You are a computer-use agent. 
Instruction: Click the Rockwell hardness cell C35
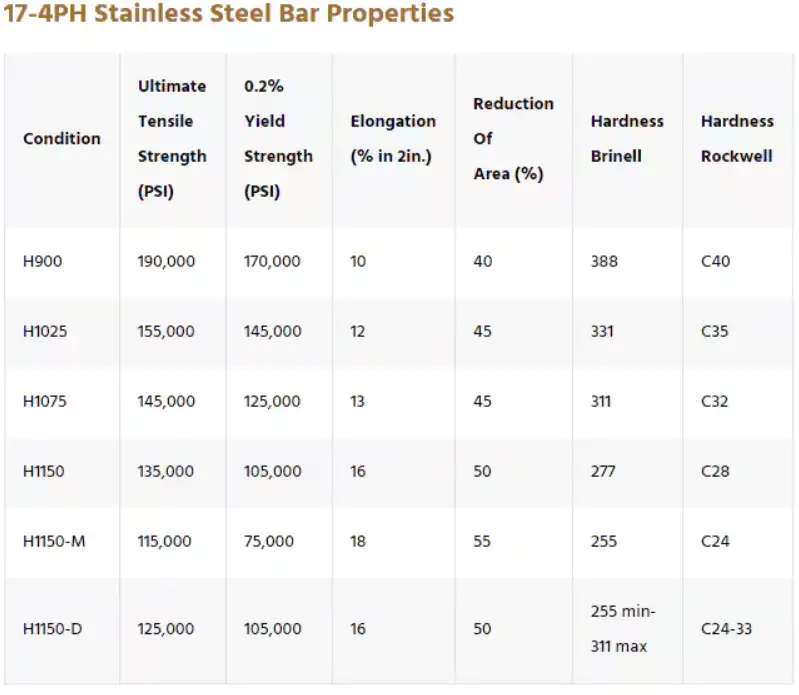[x=715, y=331]
